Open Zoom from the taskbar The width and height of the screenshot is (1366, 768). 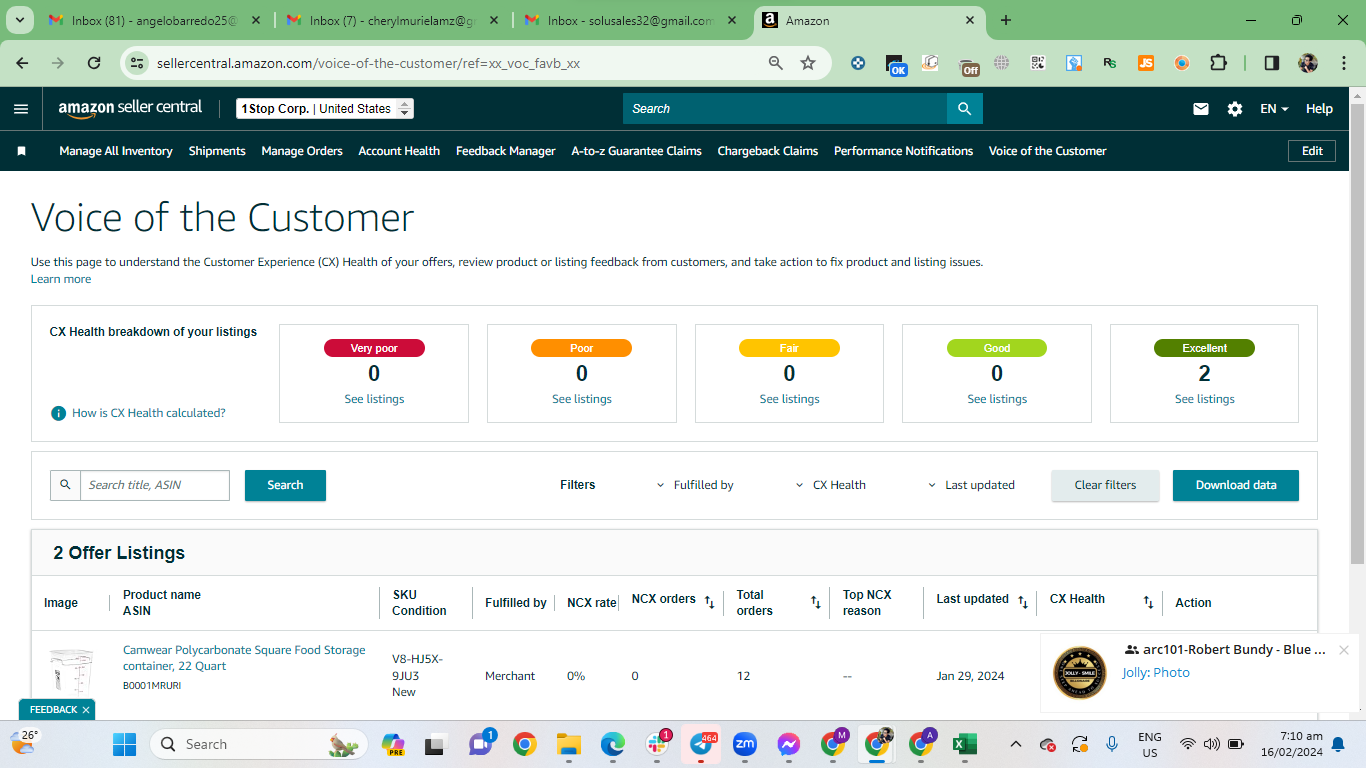click(x=745, y=744)
